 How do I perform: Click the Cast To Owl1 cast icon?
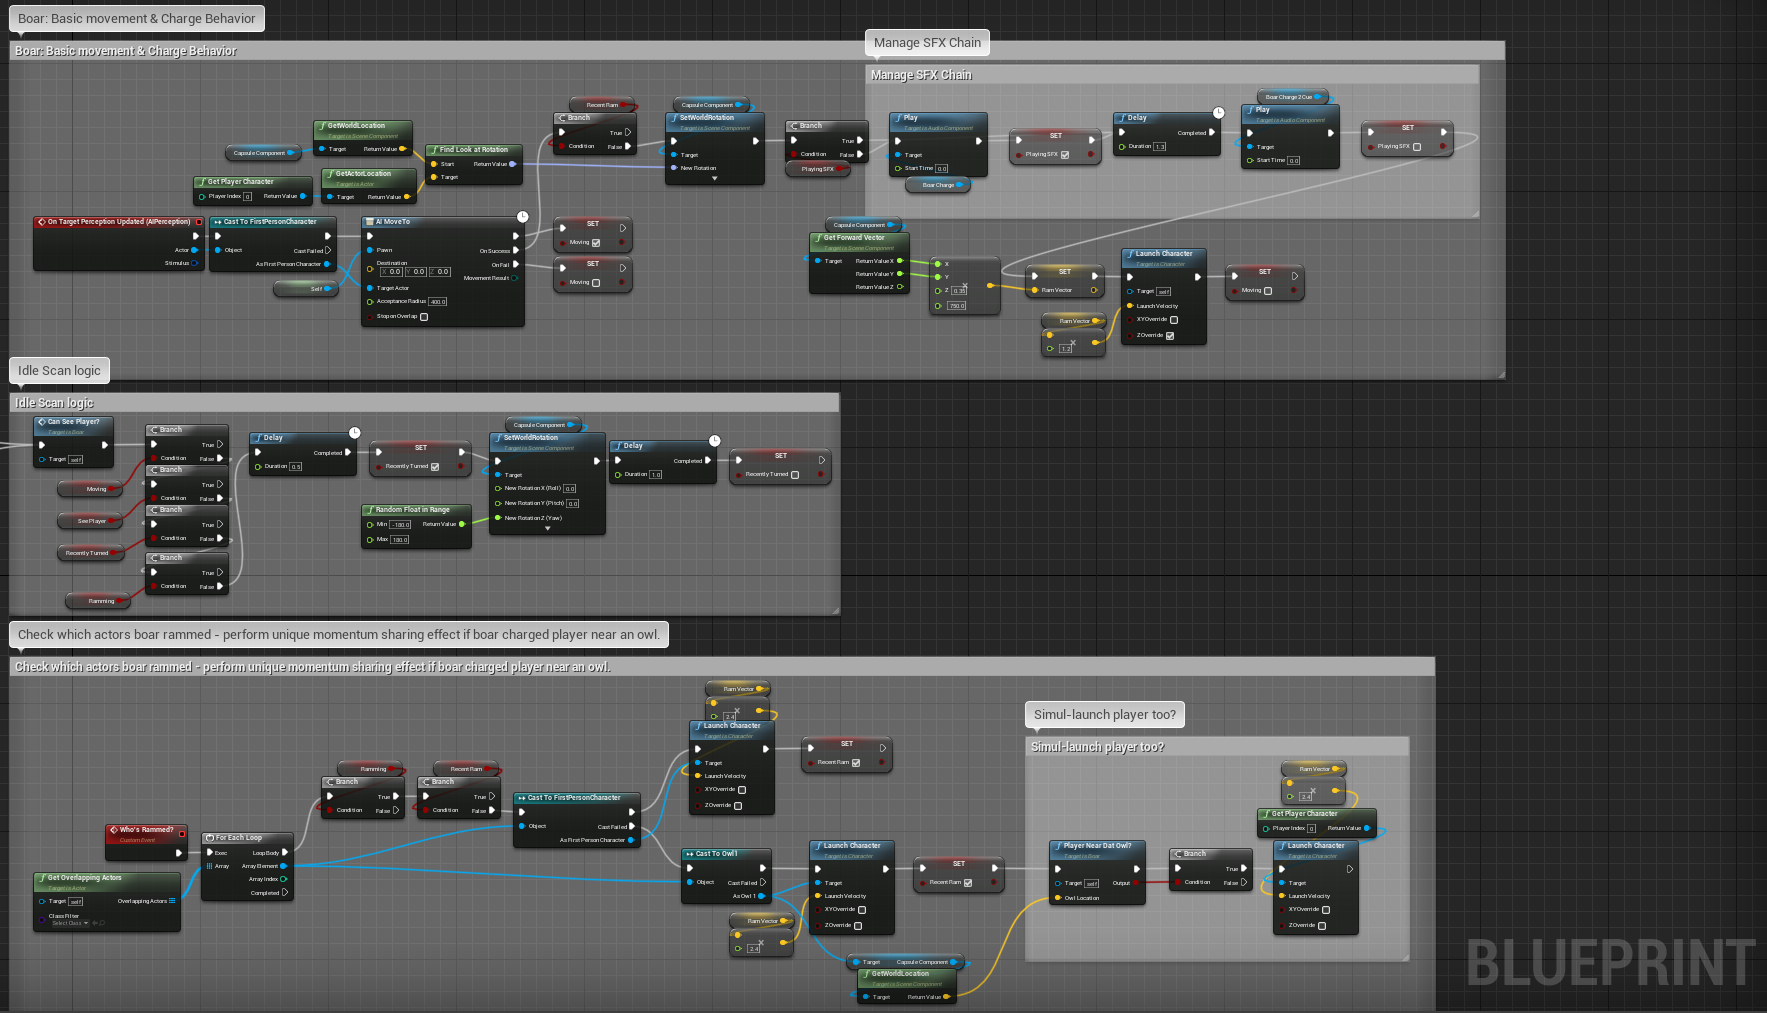point(689,854)
